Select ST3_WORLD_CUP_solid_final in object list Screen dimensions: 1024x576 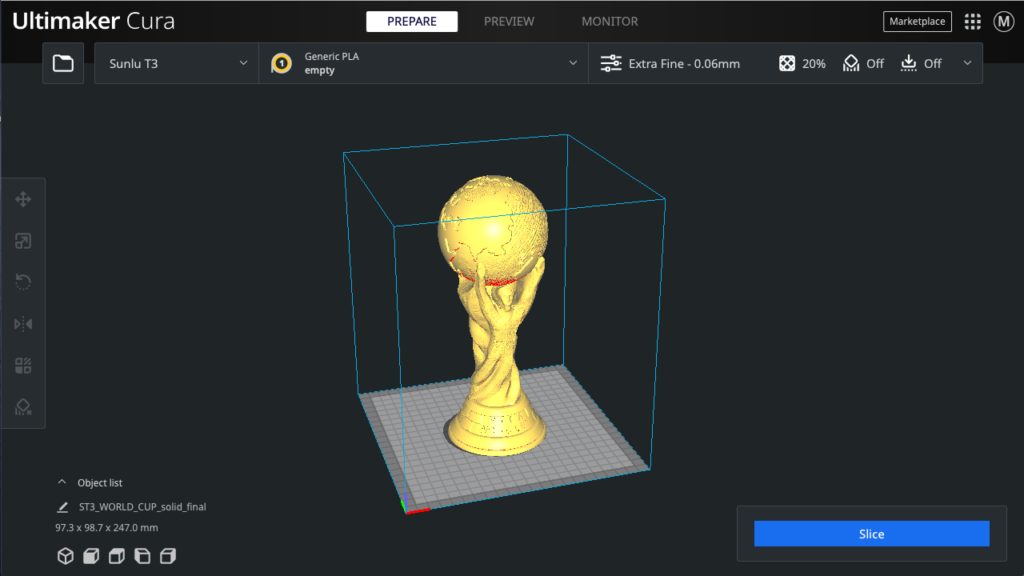point(142,507)
